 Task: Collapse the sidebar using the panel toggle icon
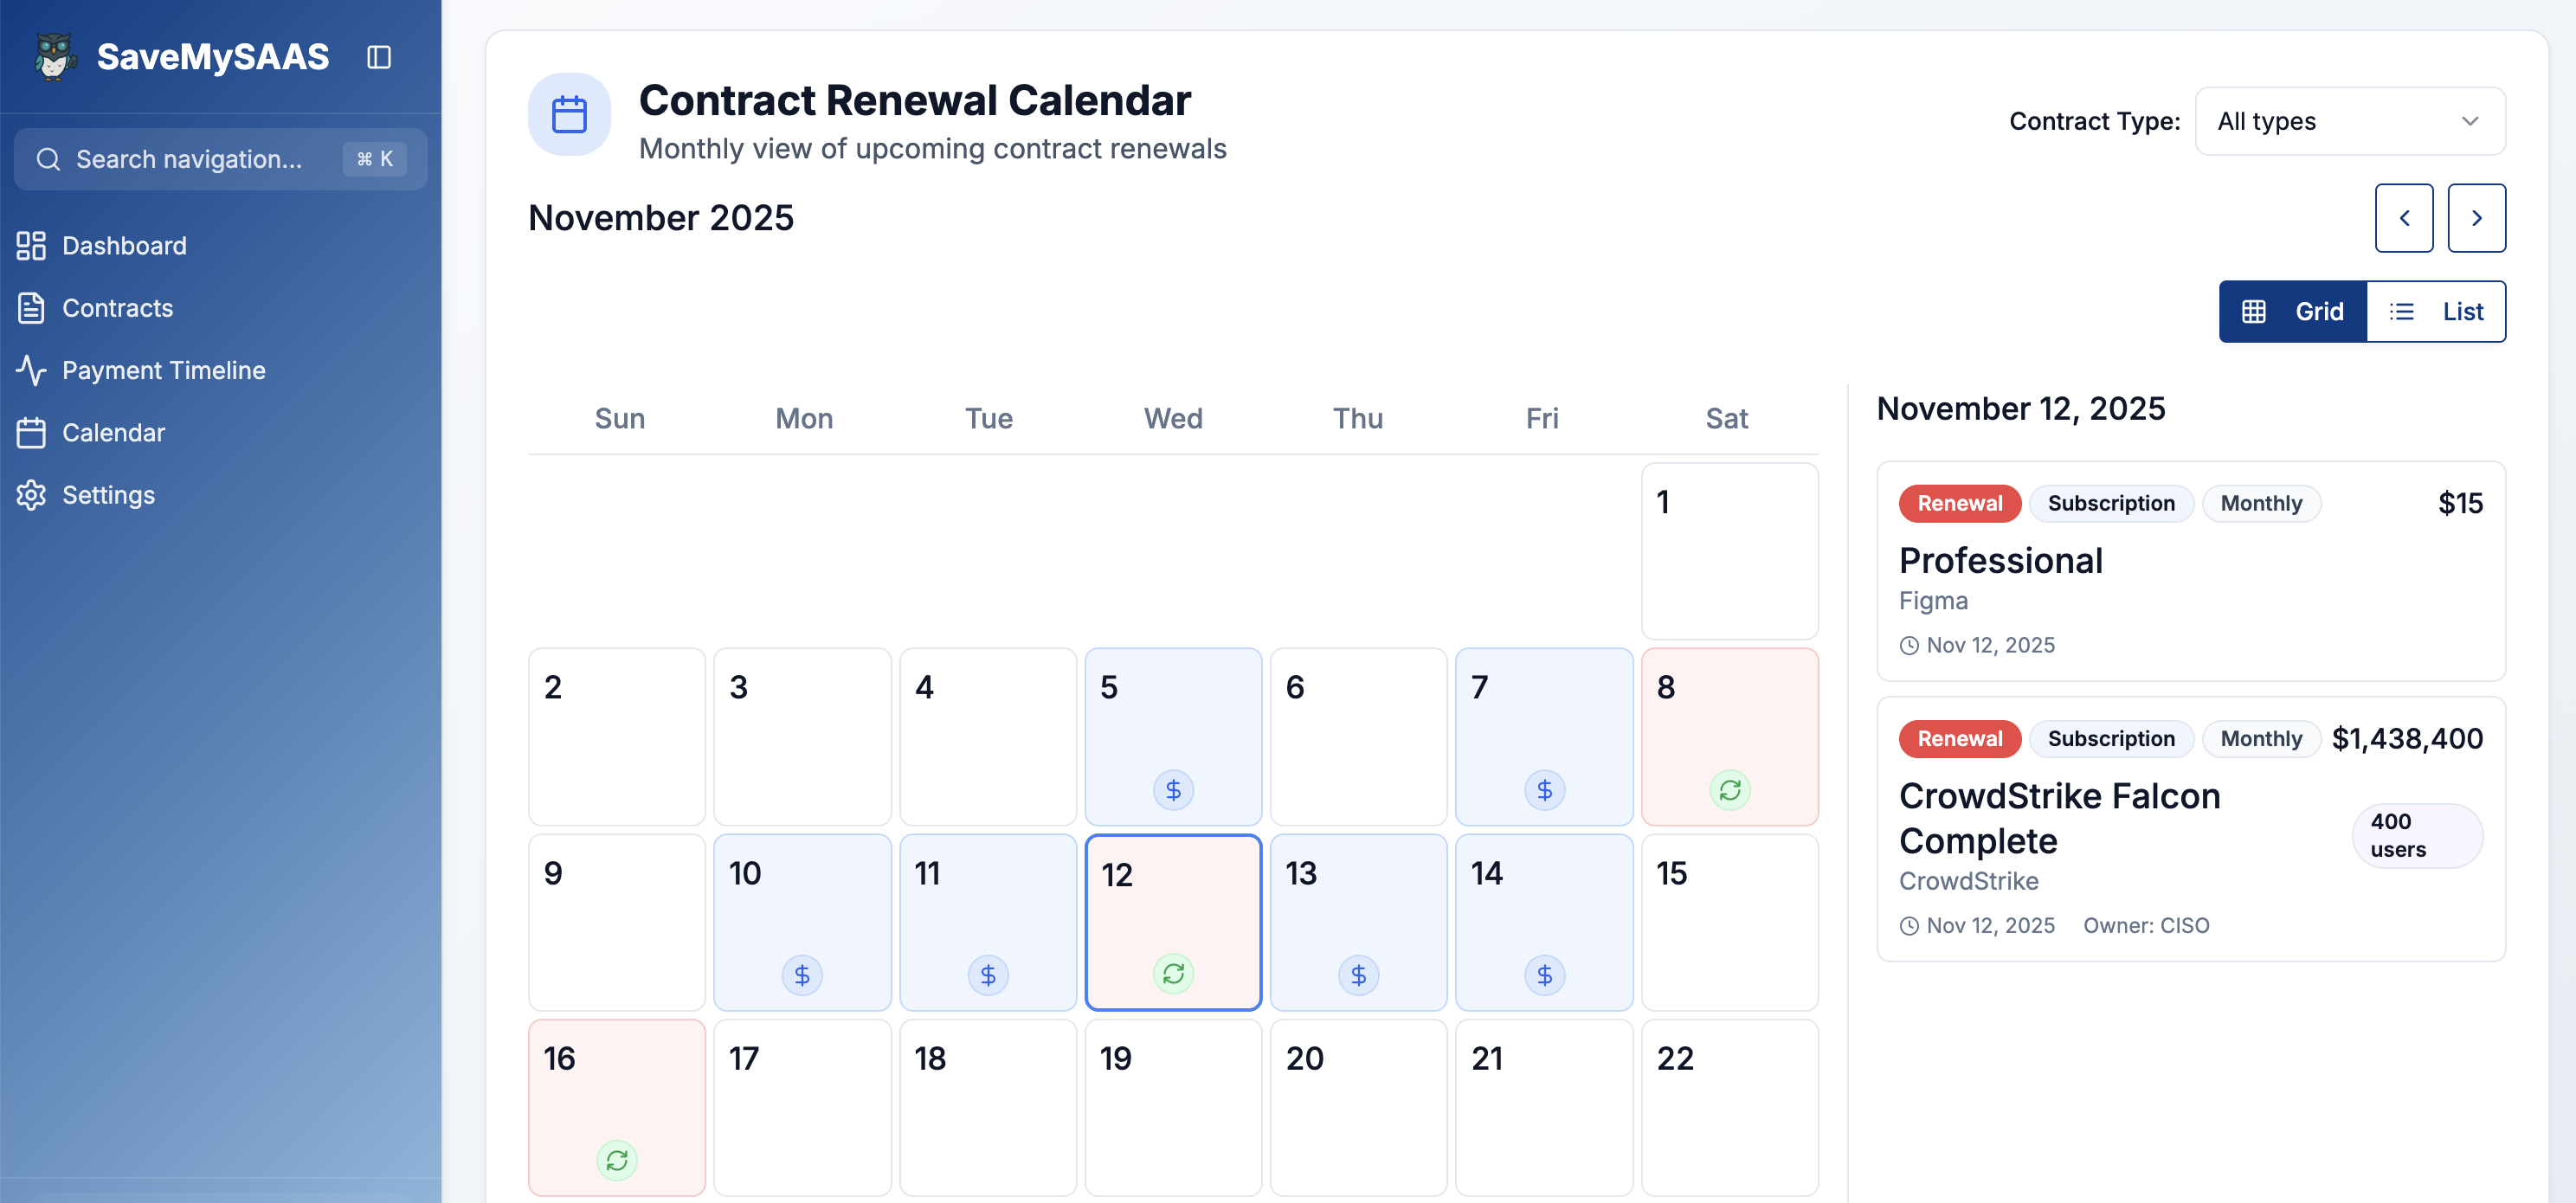tap(378, 57)
